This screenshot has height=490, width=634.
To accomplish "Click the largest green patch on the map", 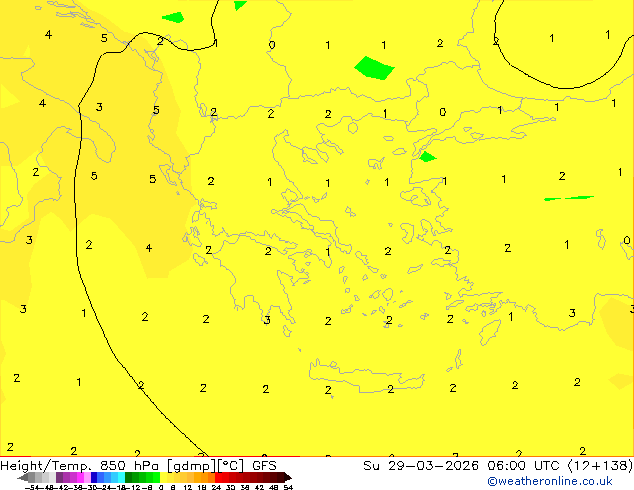I will pos(374,68).
